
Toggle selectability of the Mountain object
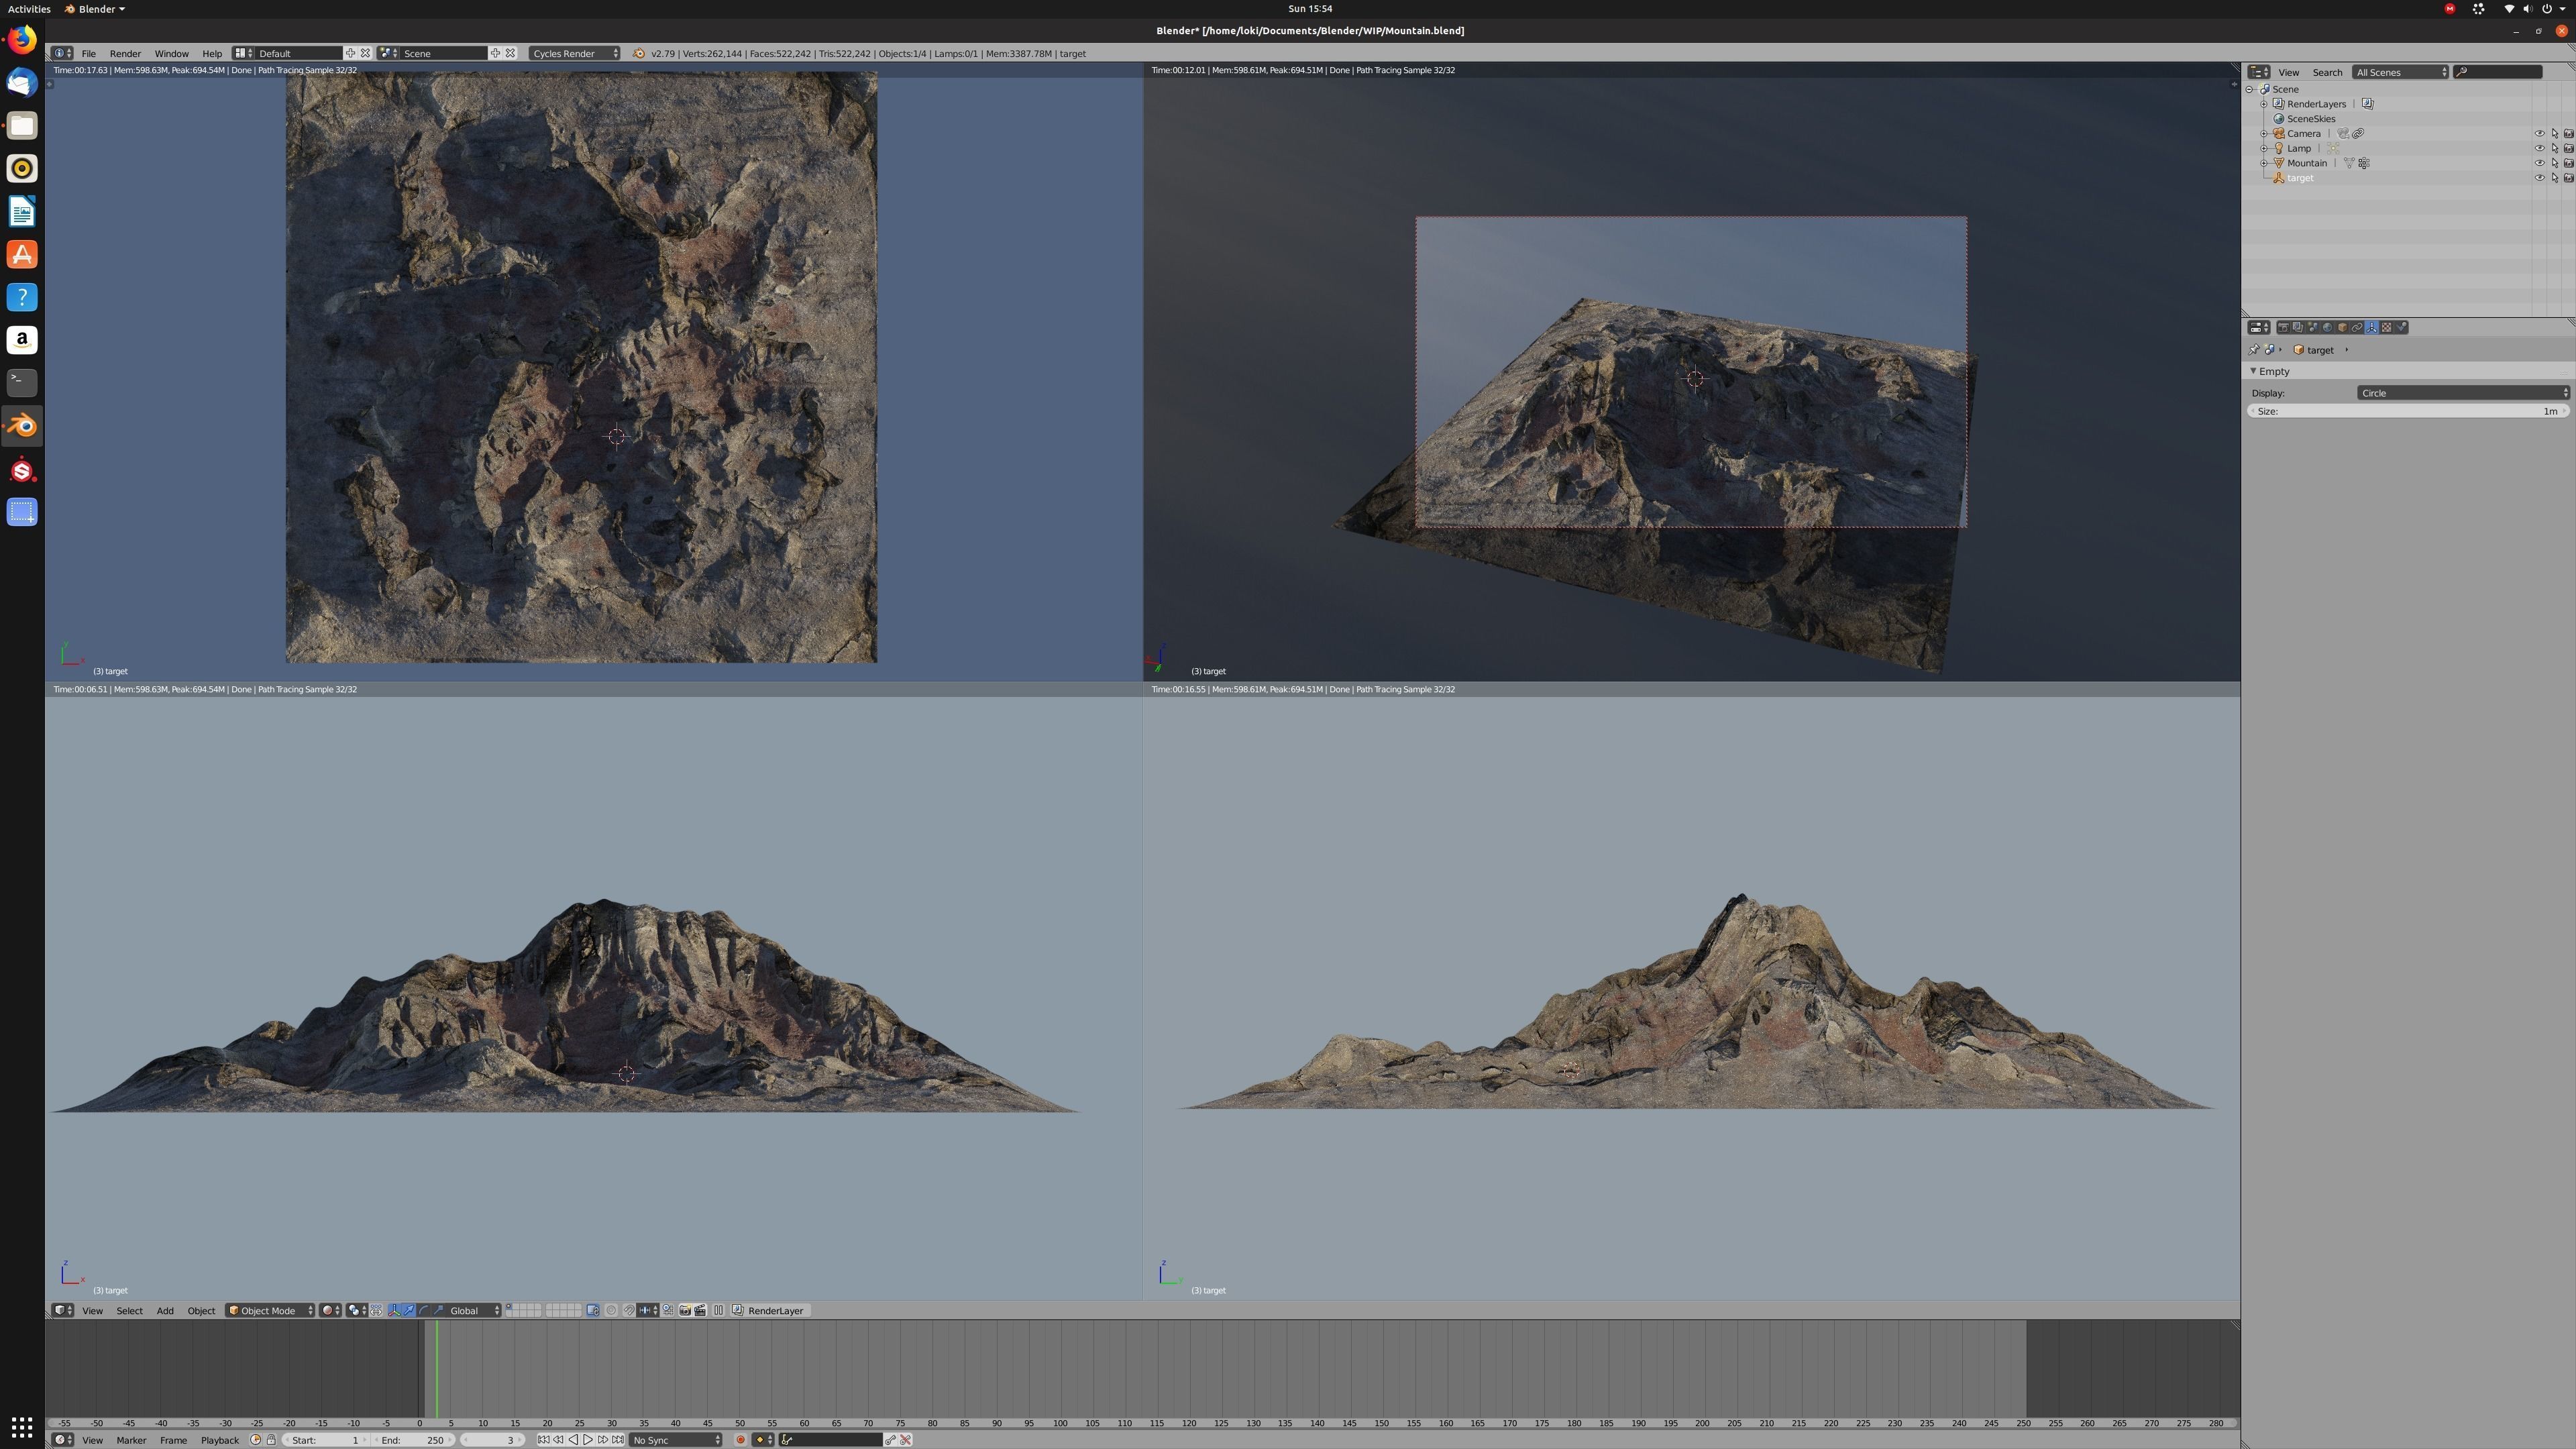coord(2554,163)
